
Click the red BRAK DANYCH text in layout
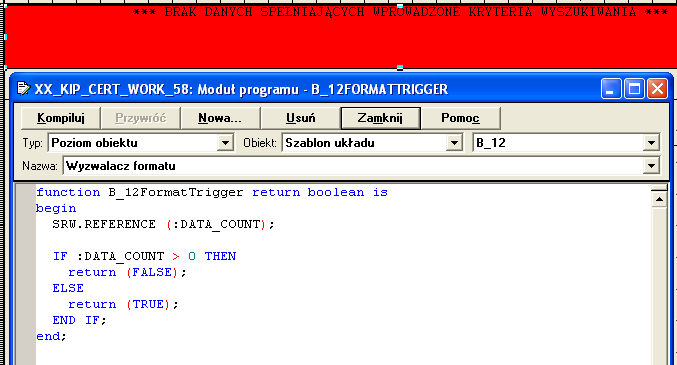pyautogui.click(x=400, y=12)
